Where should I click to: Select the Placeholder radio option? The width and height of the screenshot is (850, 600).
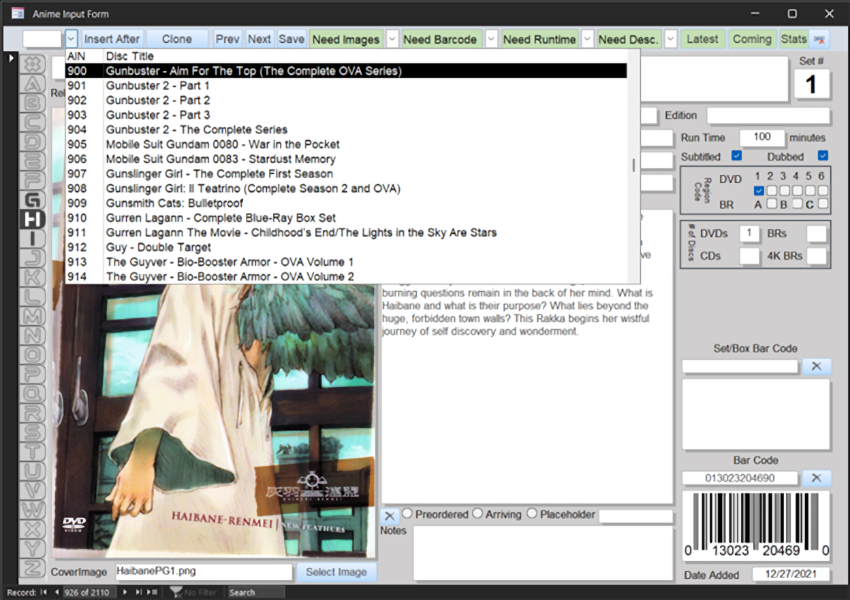click(x=532, y=513)
